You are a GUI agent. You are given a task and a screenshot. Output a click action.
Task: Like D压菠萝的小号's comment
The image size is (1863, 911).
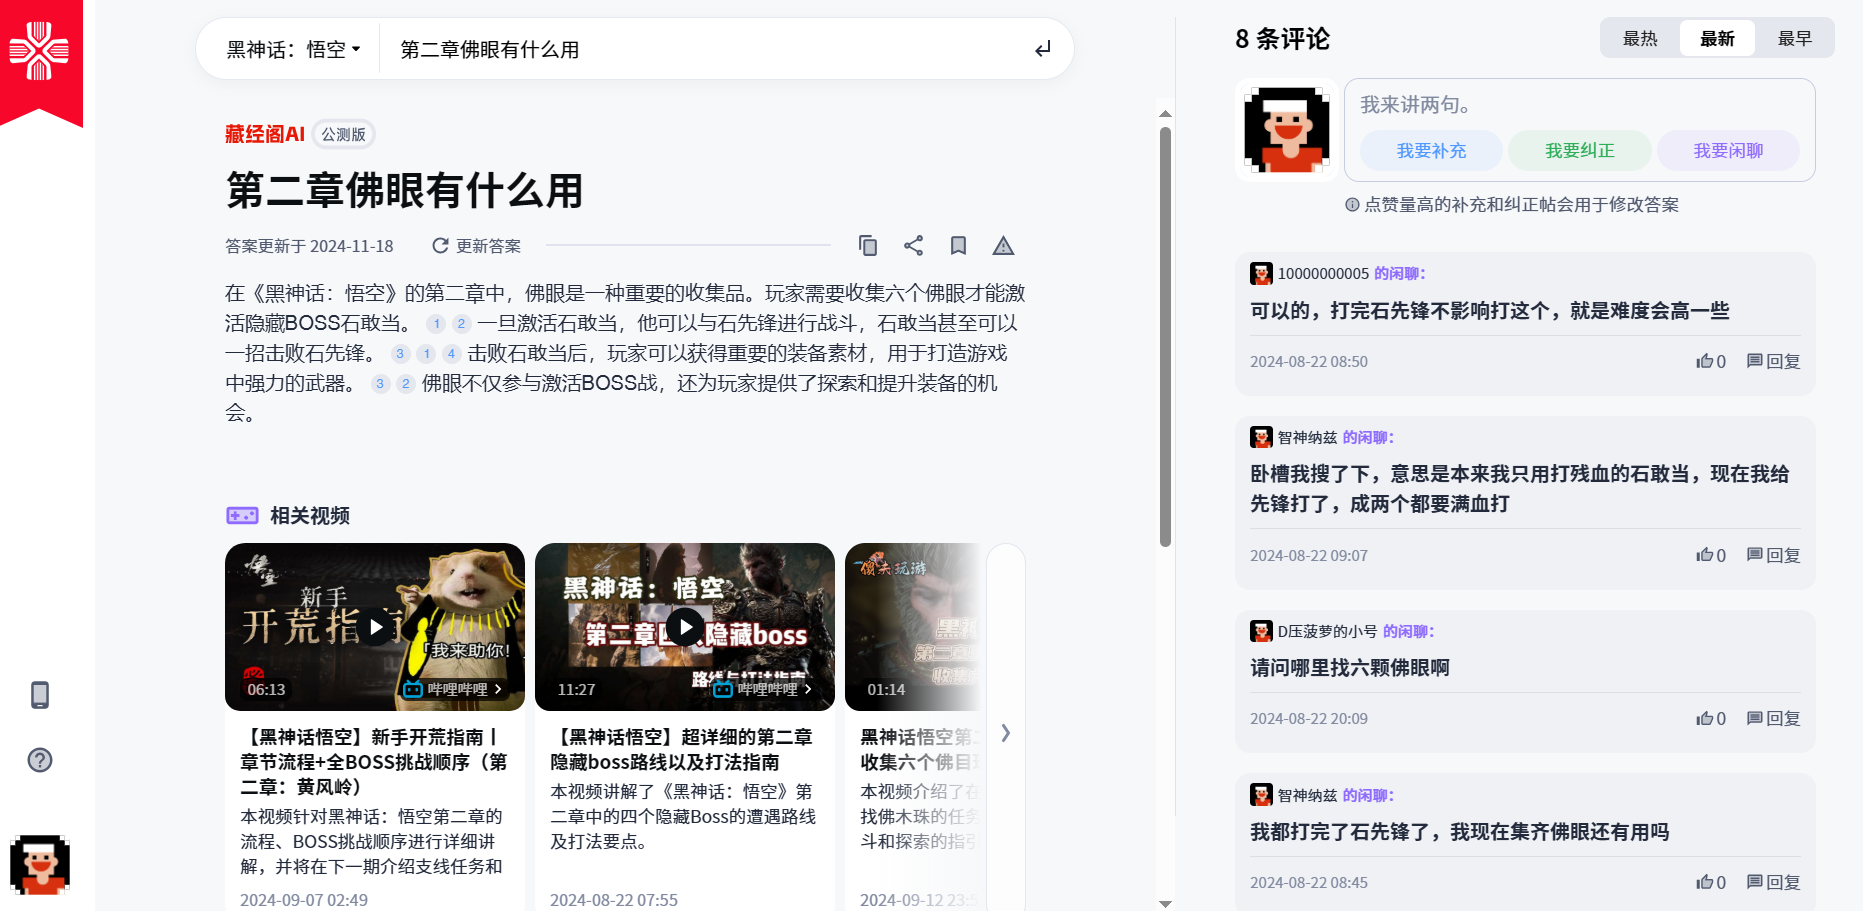tap(1711, 718)
